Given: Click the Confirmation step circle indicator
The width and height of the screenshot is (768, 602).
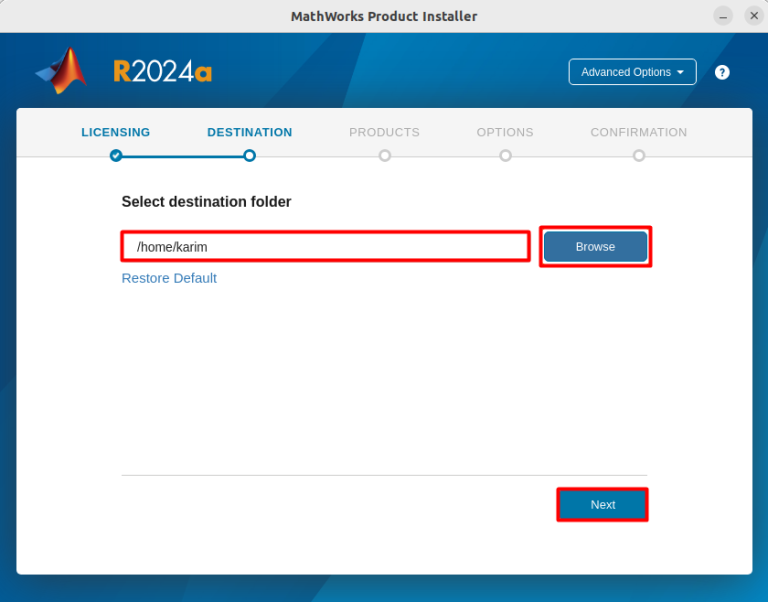Looking at the screenshot, I should [x=638, y=155].
